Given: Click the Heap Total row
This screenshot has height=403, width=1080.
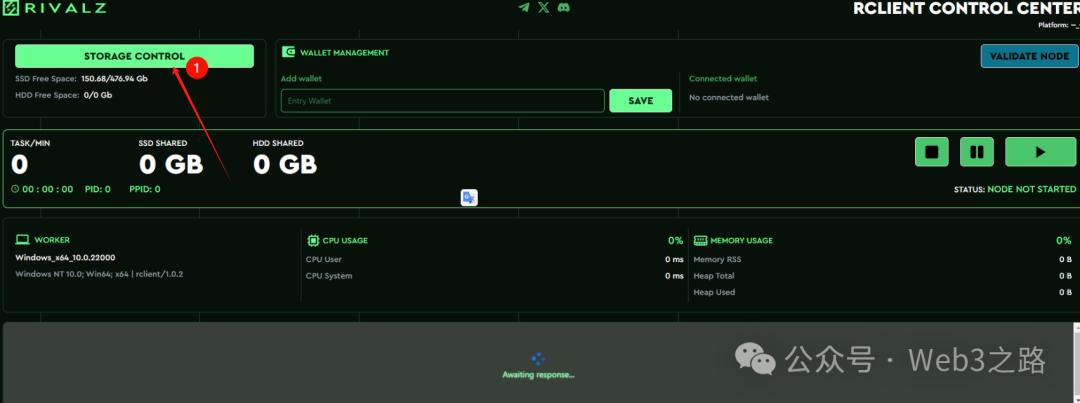Looking at the screenshot, I should click(x=882, y=276).
